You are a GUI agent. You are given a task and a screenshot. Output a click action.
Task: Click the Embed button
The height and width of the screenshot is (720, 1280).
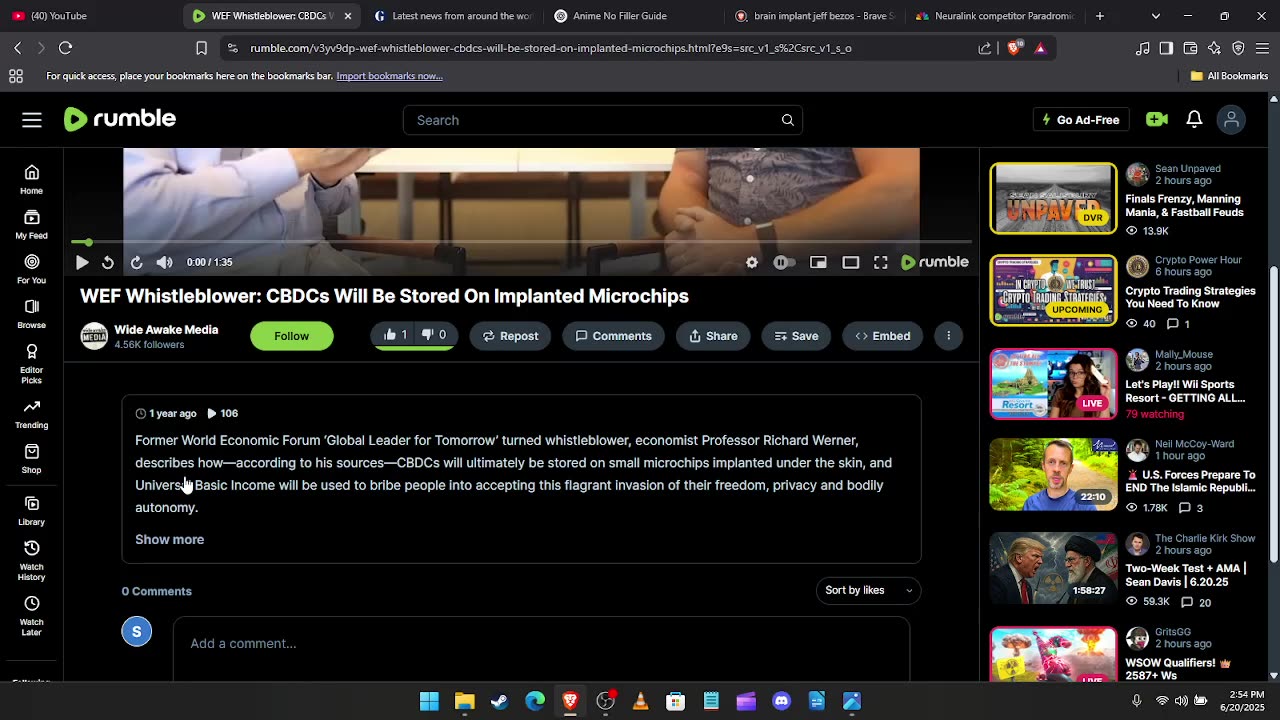click(882, 336)
